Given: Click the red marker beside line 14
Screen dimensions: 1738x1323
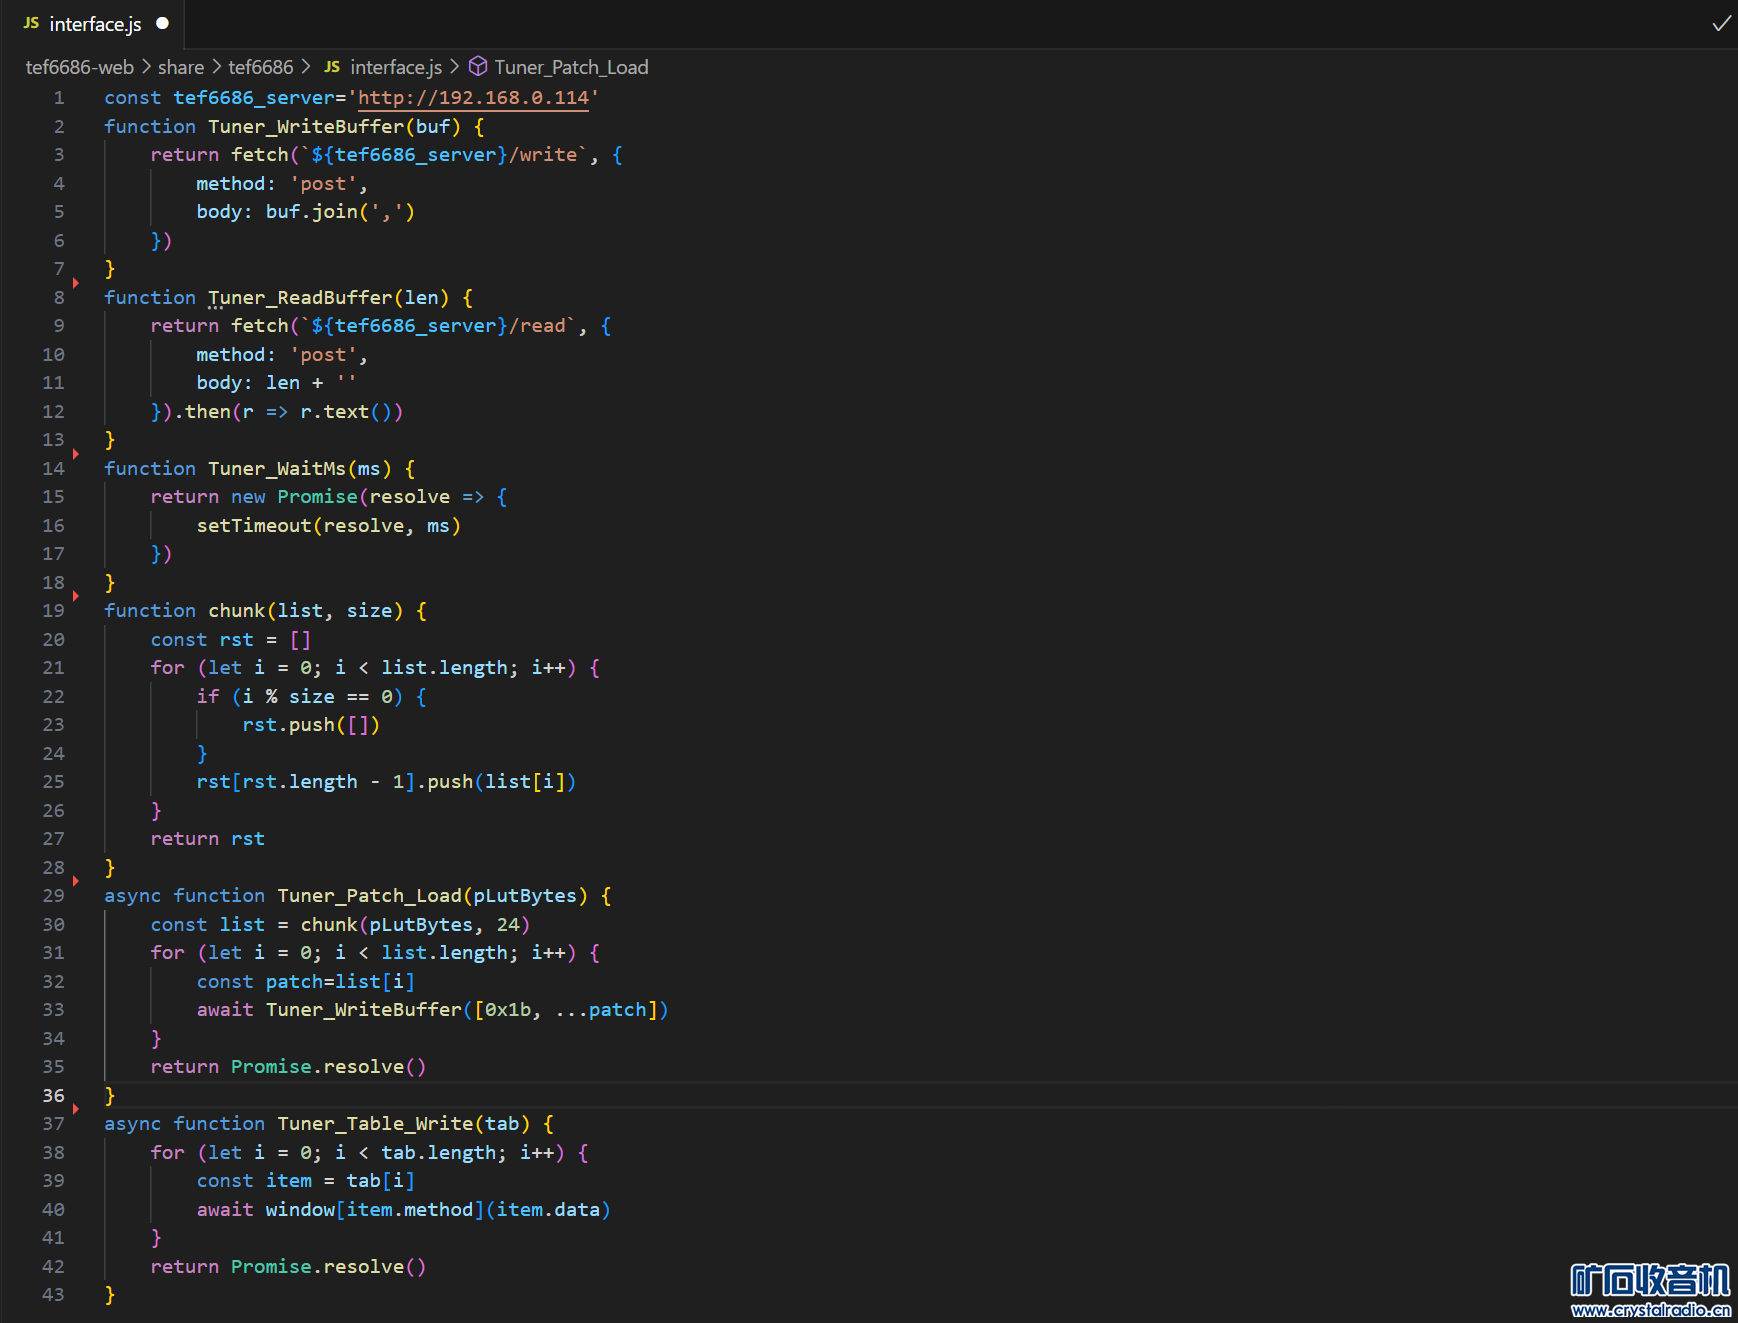Looking at the screenshot, I should coord(75,454).
